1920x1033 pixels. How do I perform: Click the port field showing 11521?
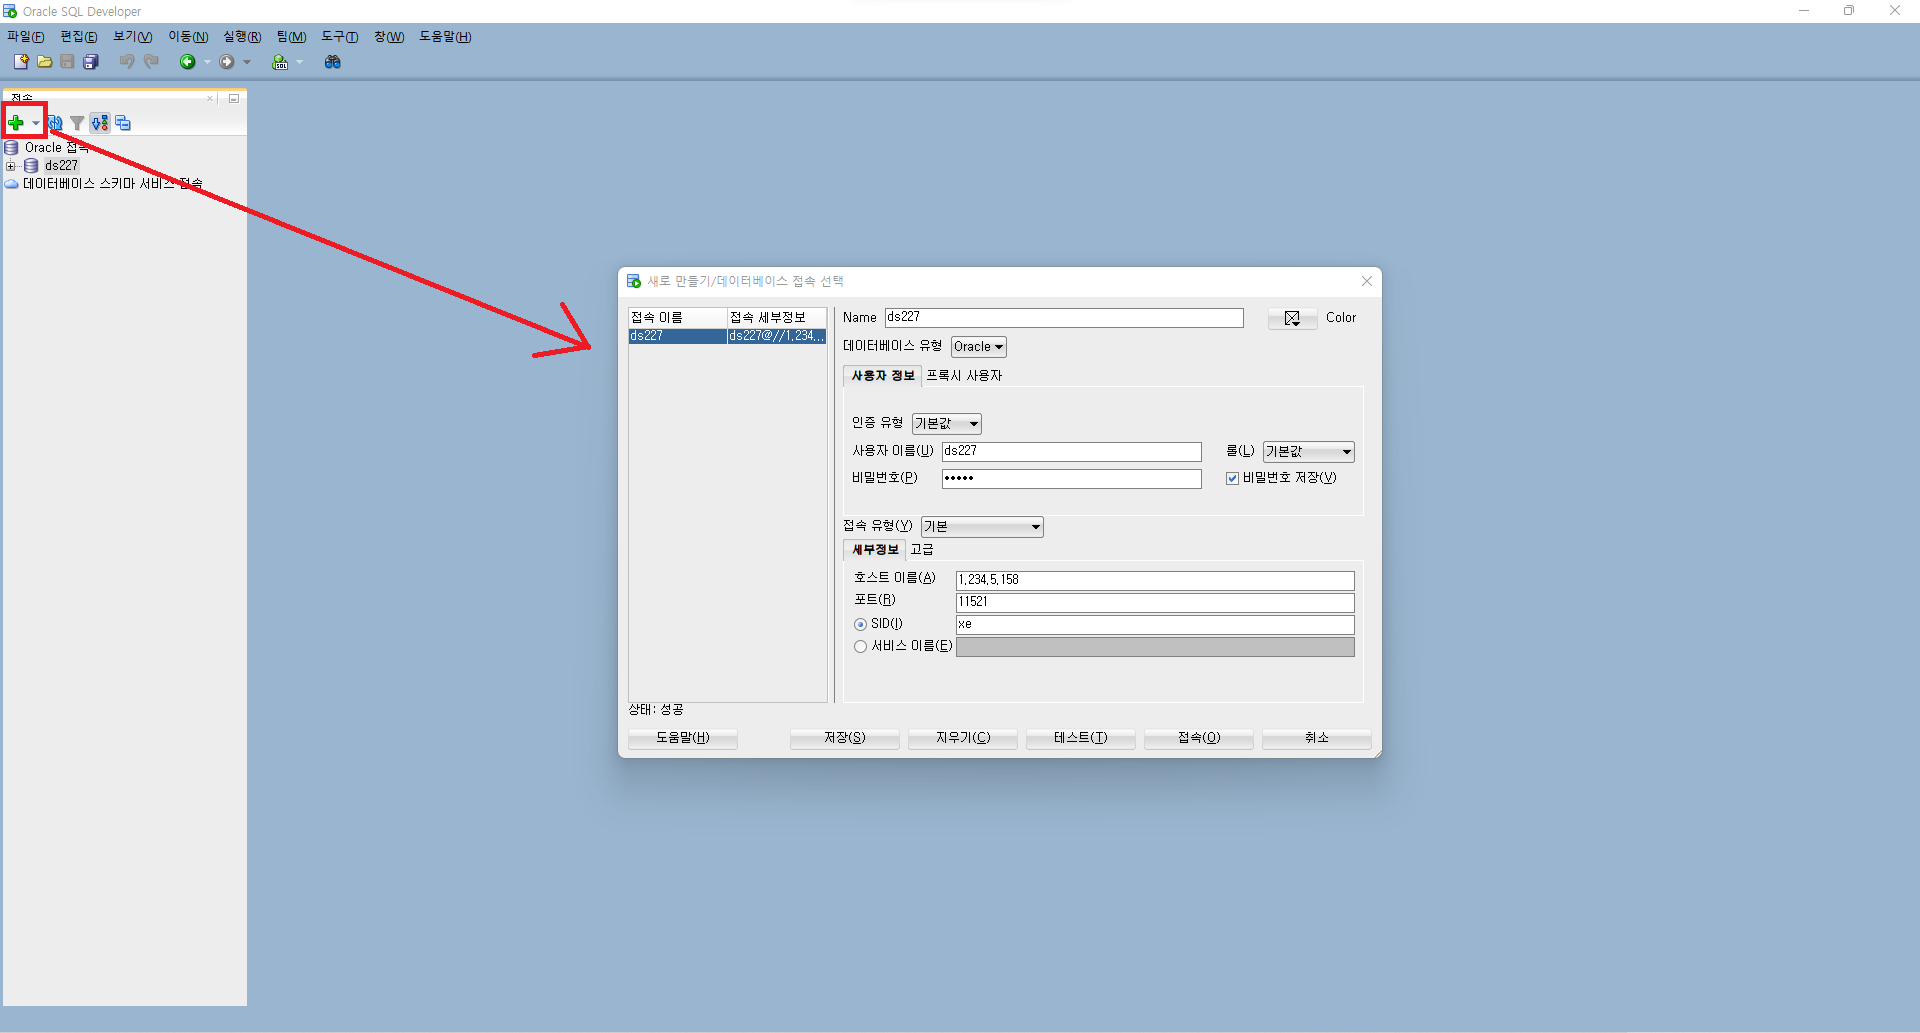click(1155, 602)
